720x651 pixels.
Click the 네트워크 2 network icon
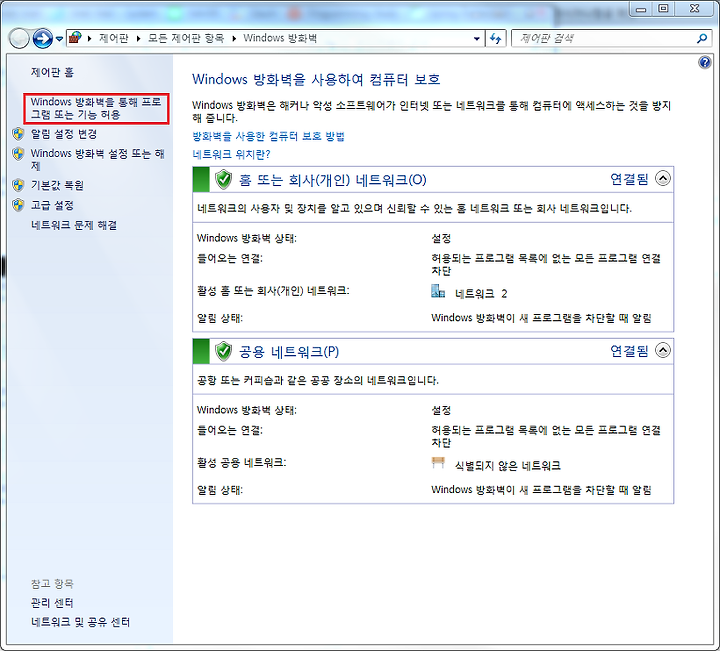pos(438,291)
